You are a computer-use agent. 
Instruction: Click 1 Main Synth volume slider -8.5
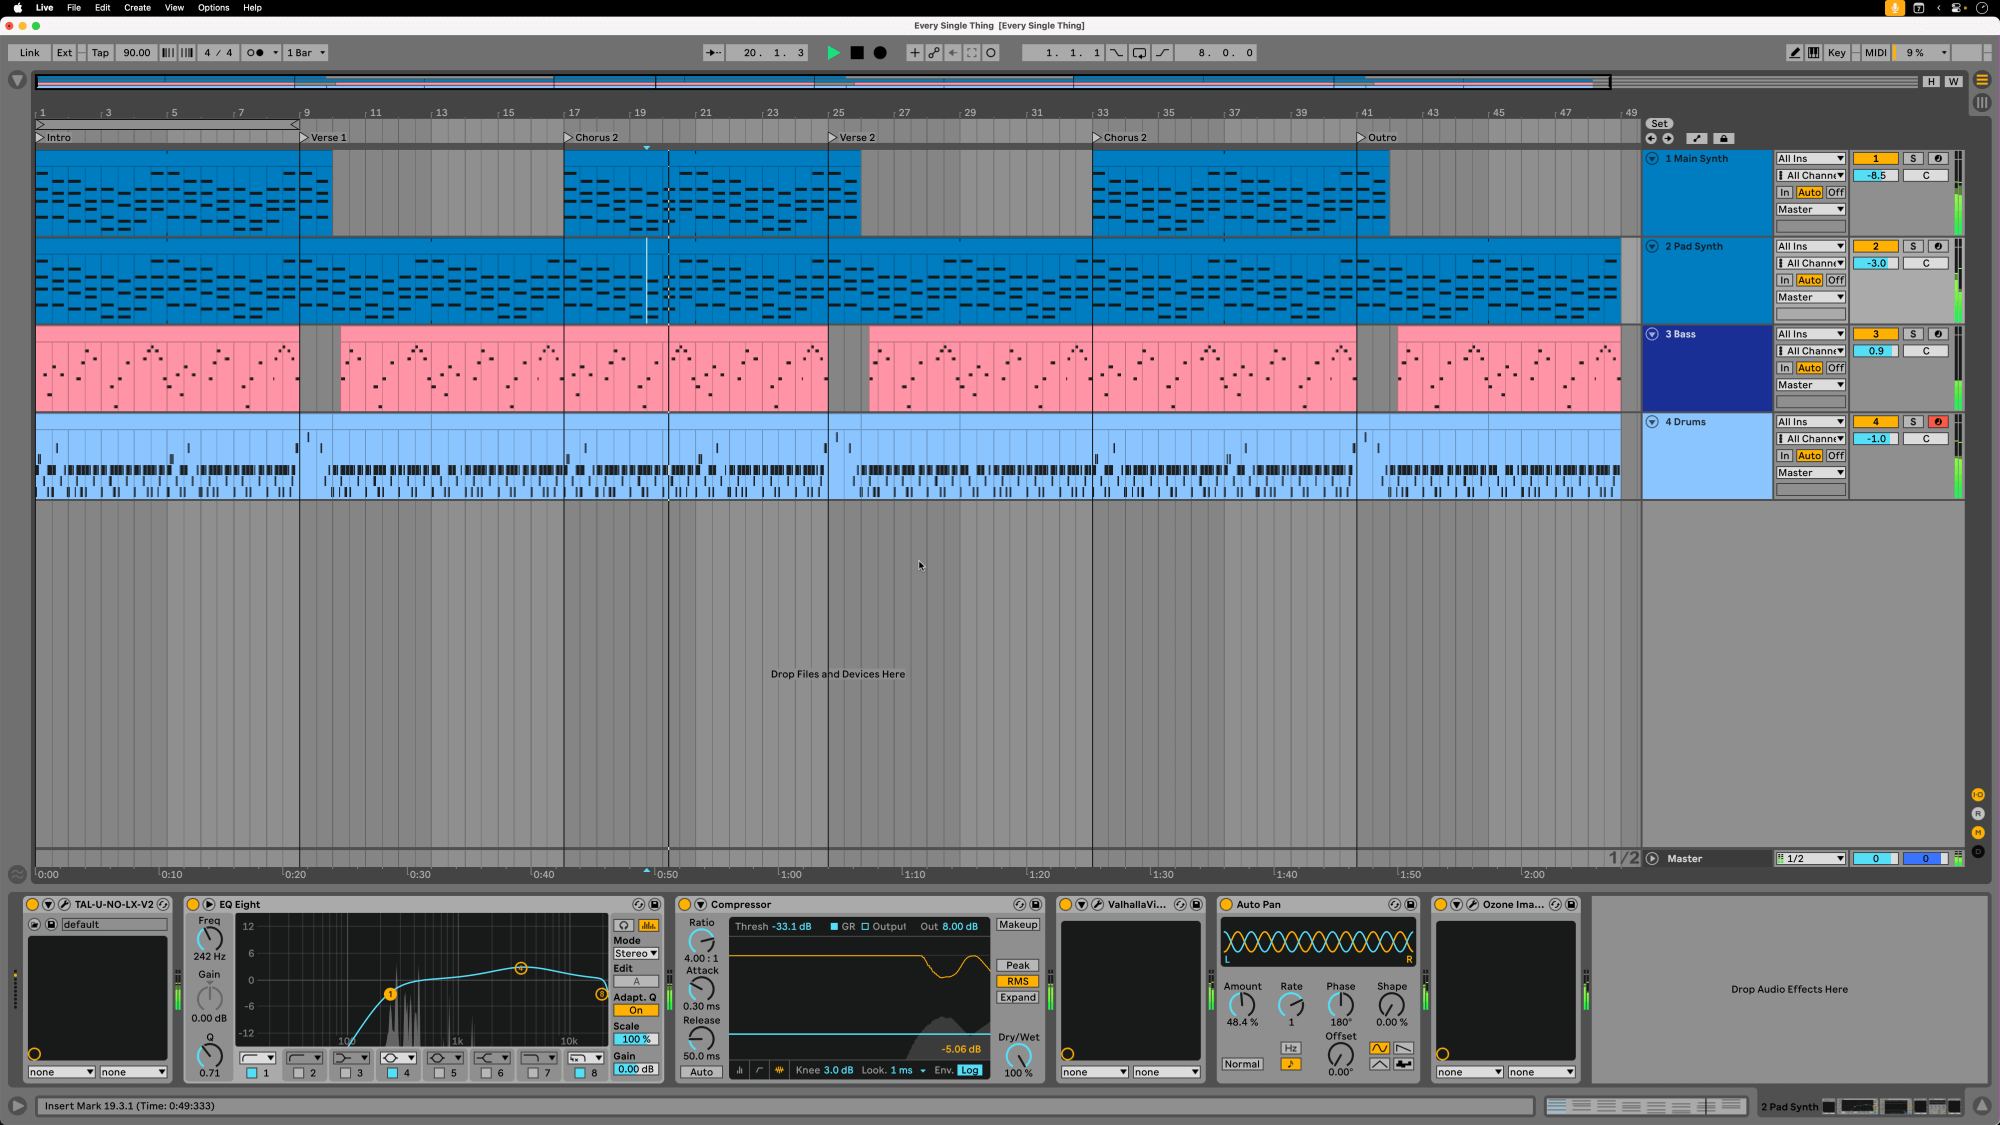pyautogui.click(x=1876, y=176)
